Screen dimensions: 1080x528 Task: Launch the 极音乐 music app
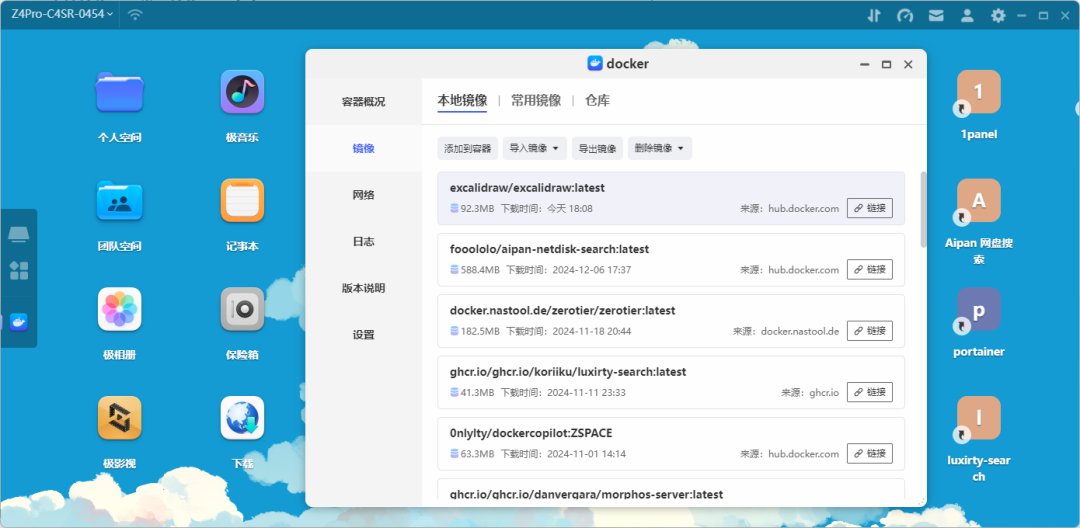coord(242,92)
